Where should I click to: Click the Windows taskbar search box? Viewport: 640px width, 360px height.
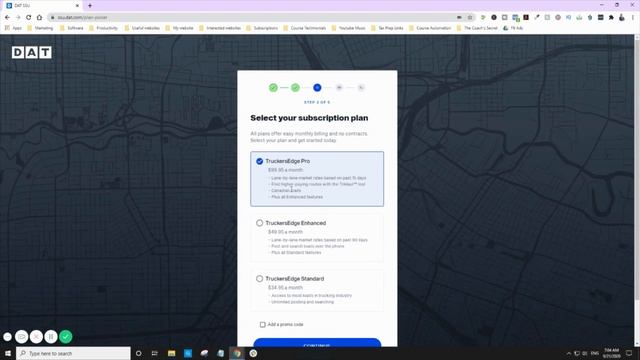click(73, 353)
